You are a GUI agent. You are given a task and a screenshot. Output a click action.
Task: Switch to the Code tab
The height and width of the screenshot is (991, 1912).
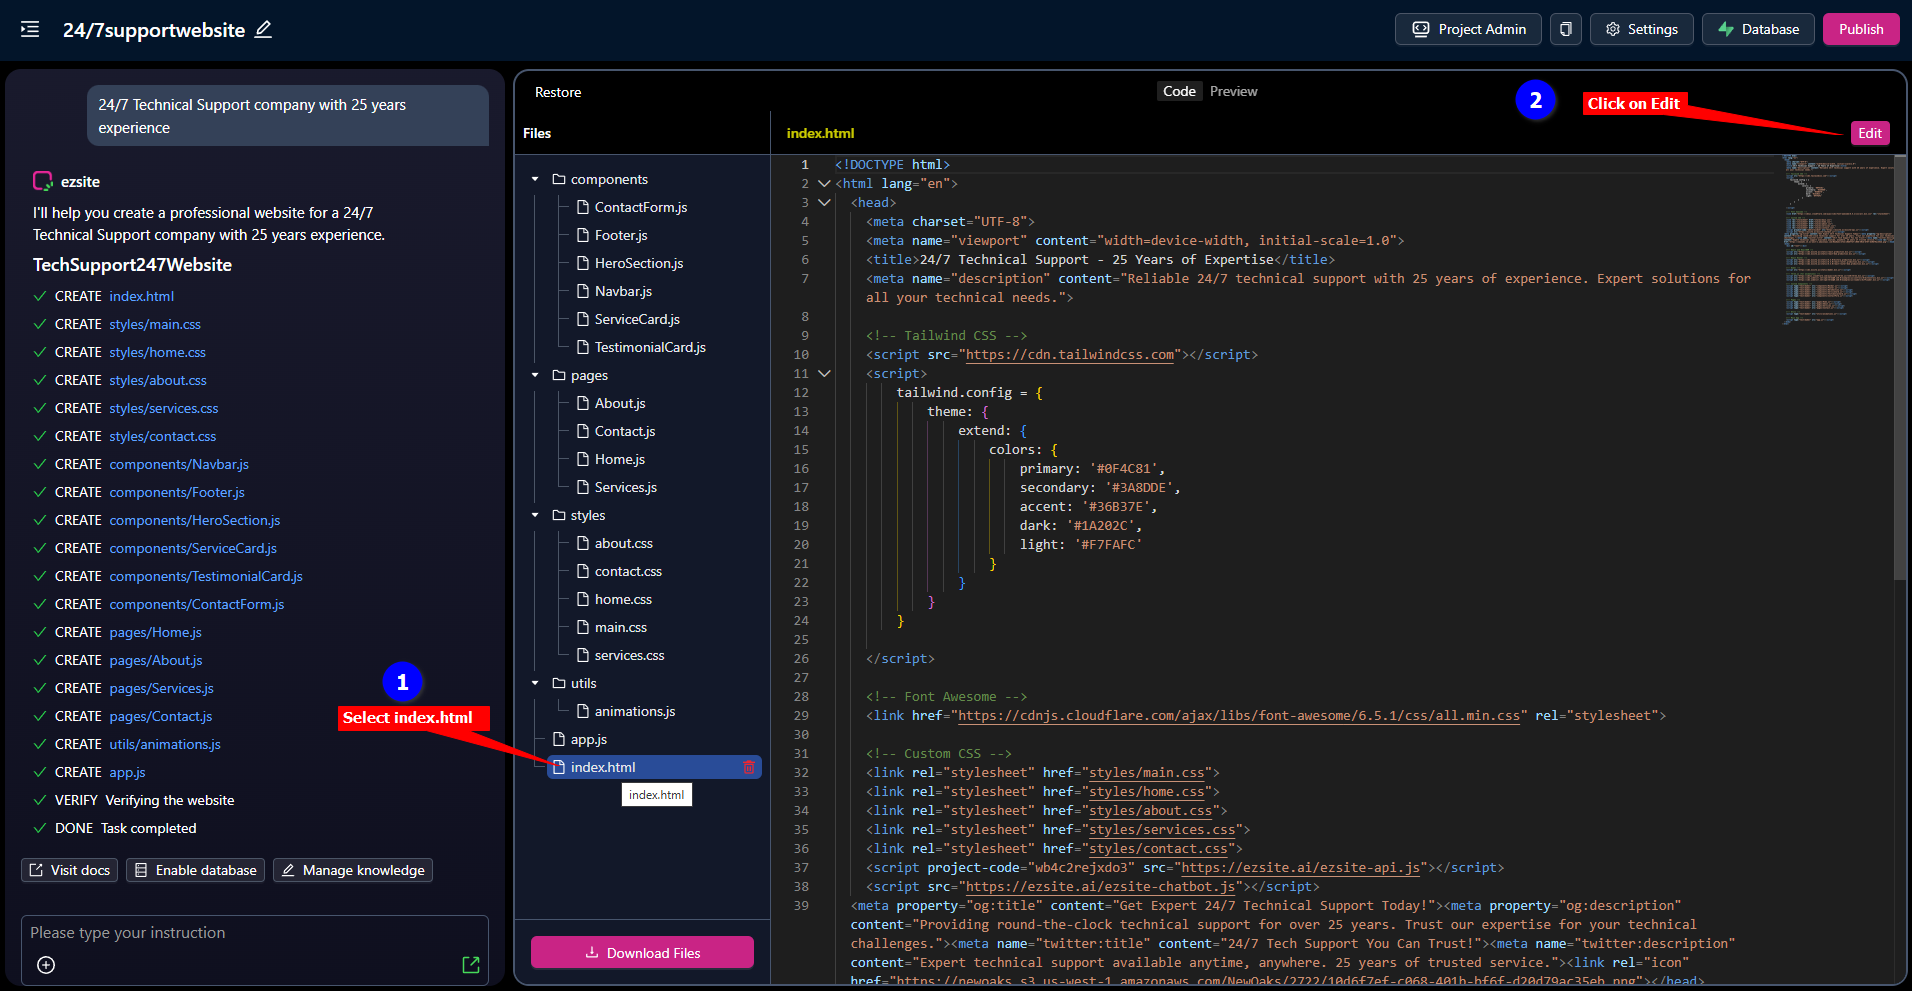tap(1179, 91)
